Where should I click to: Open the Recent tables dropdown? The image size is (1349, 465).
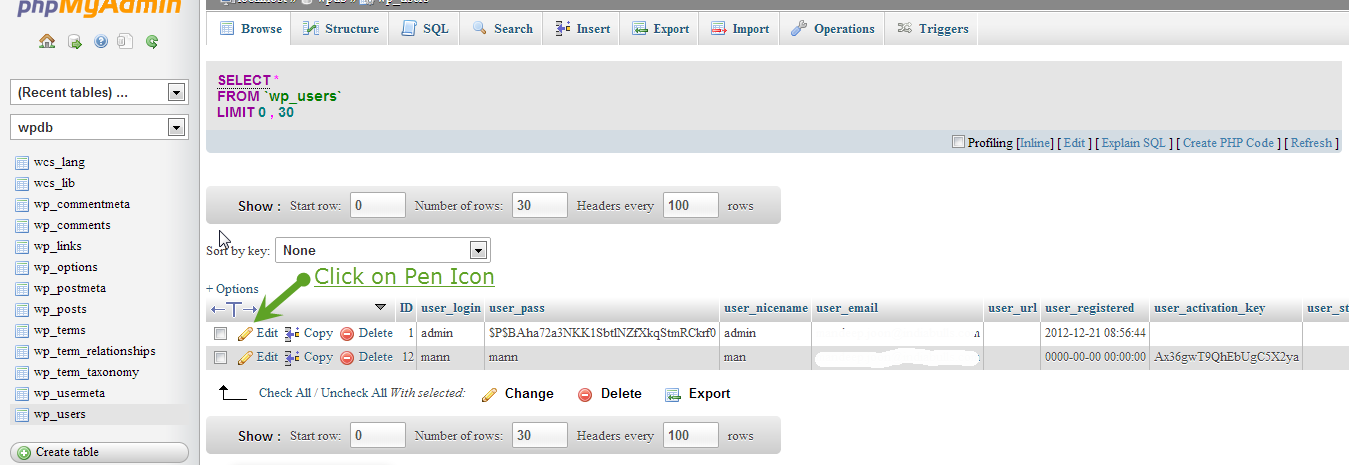(99, 92)
